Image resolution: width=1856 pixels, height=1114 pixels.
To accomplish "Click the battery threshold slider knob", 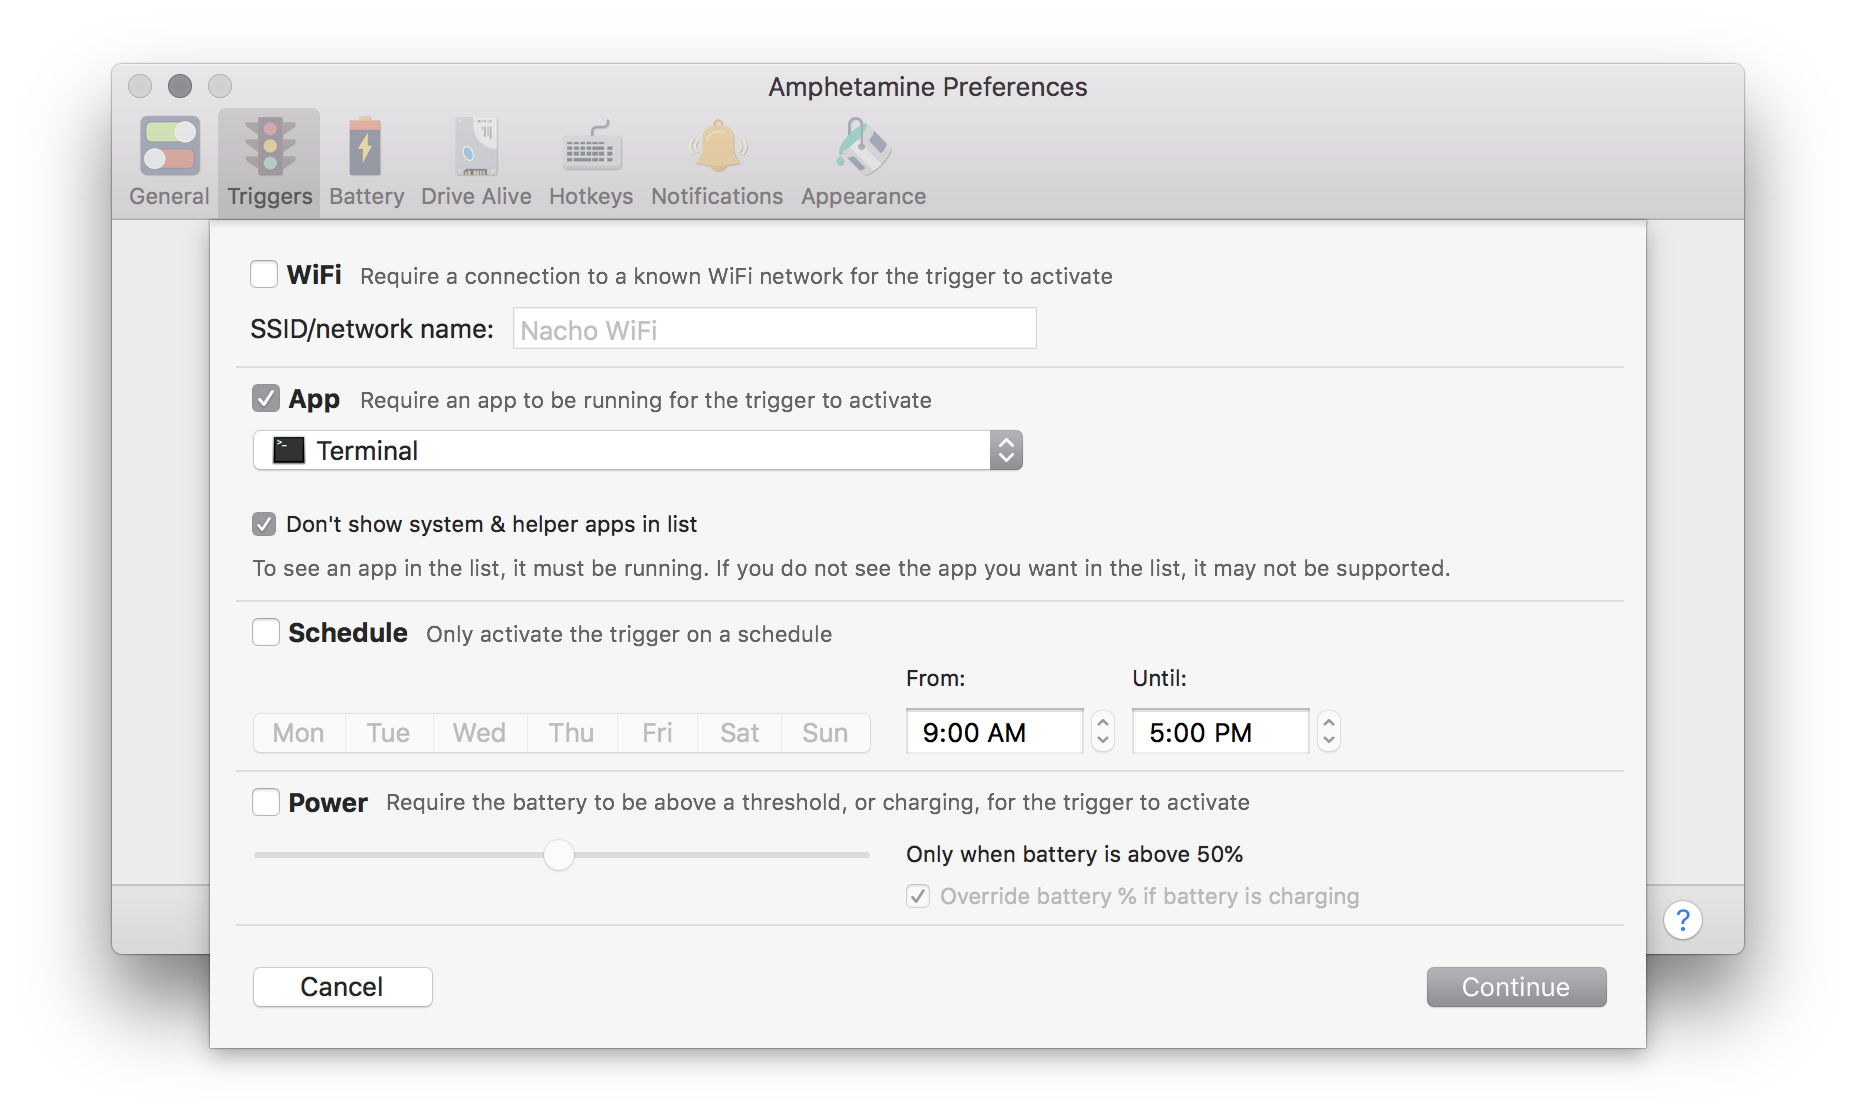I will pyautogui.click(x=559, y=855).
